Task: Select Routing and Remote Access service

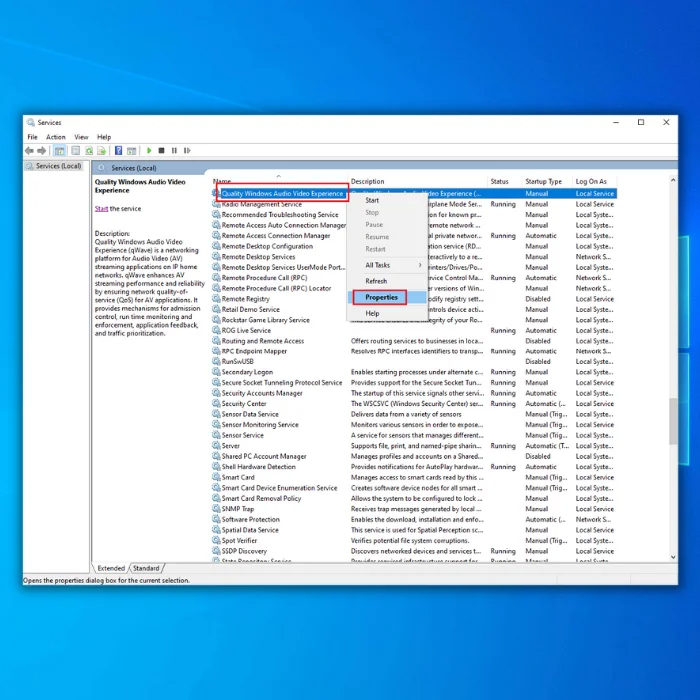Action: click(x=414, y=341)
